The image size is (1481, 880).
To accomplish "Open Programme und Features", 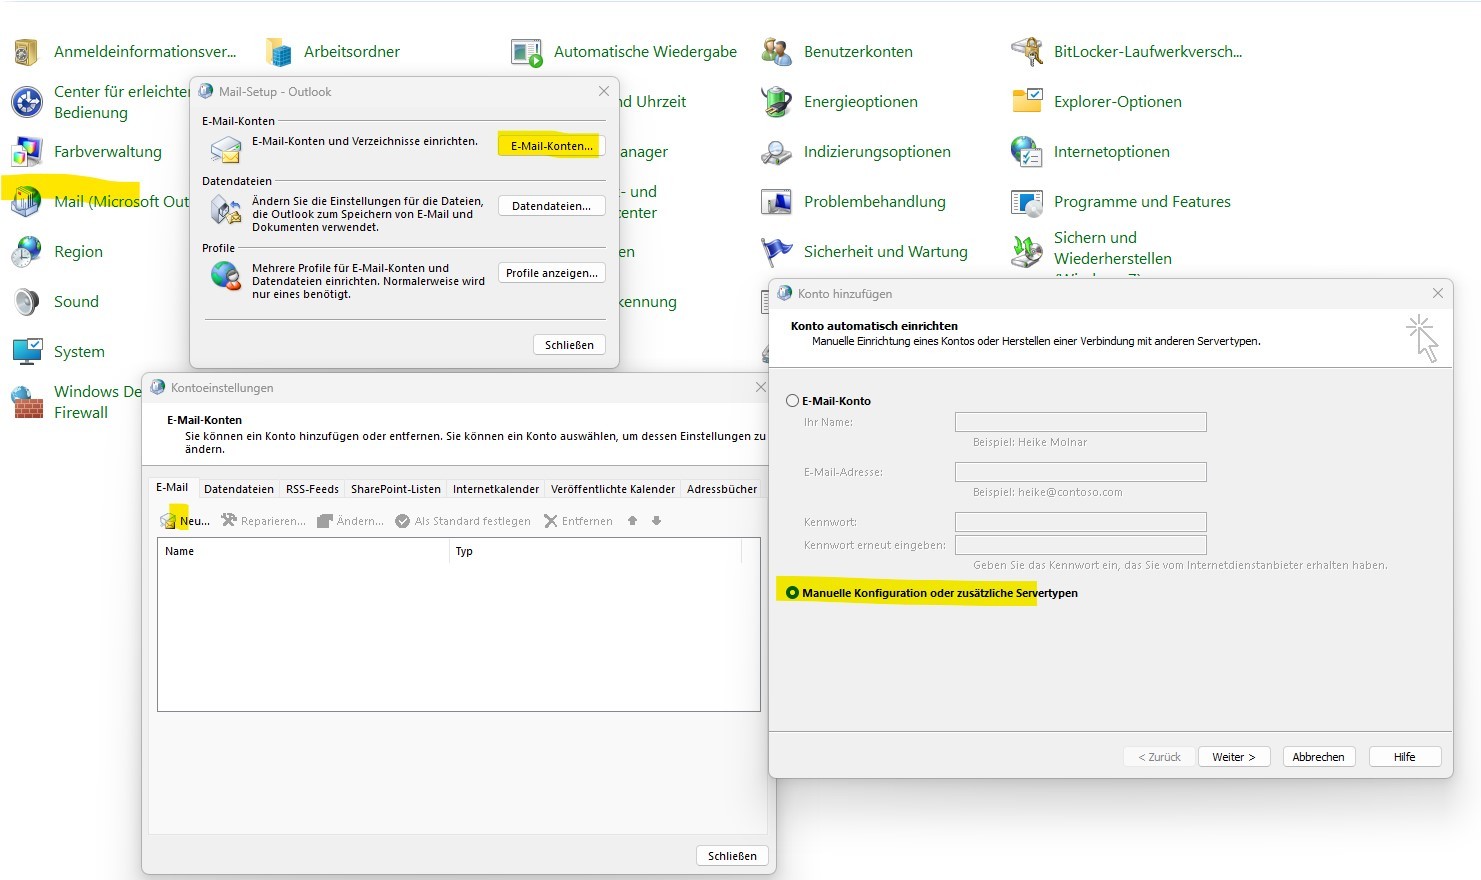I will click(x=1141, y=201).
